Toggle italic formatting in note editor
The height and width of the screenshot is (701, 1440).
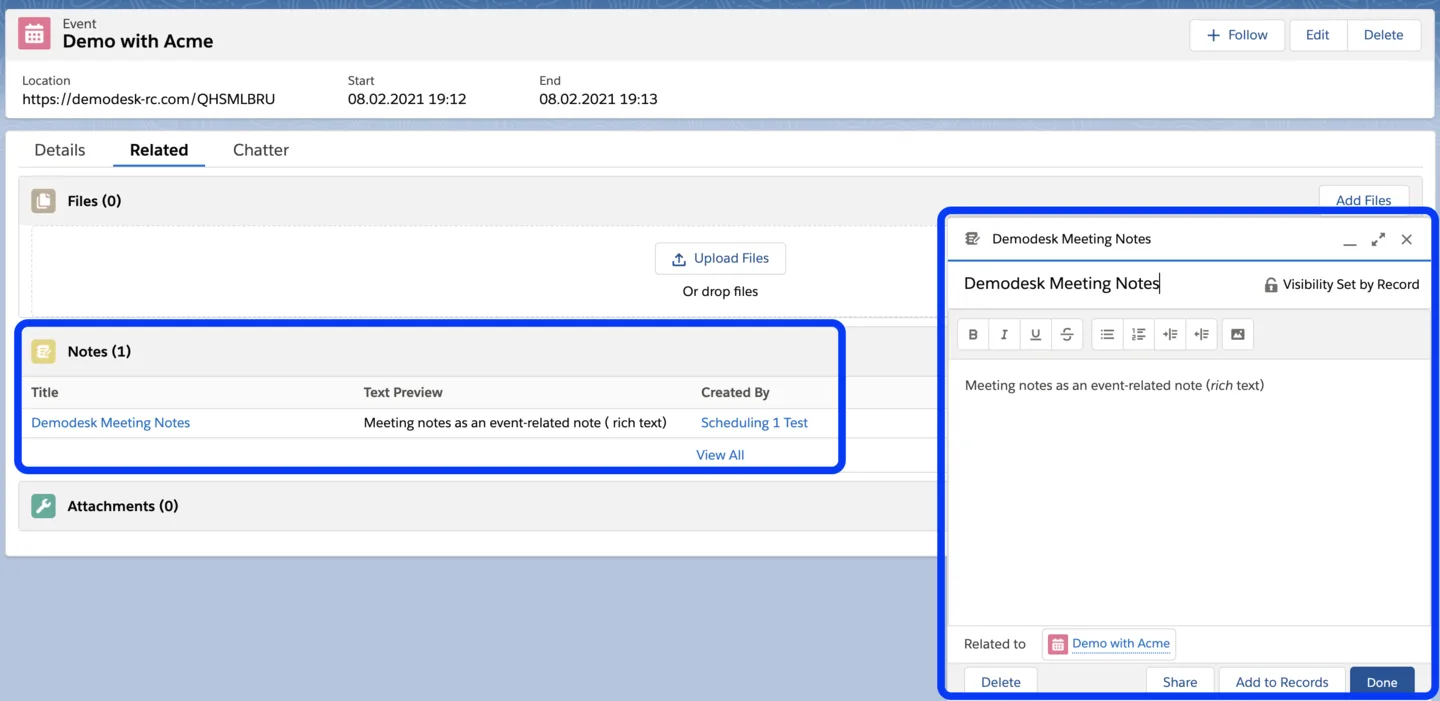point(1004,334)
